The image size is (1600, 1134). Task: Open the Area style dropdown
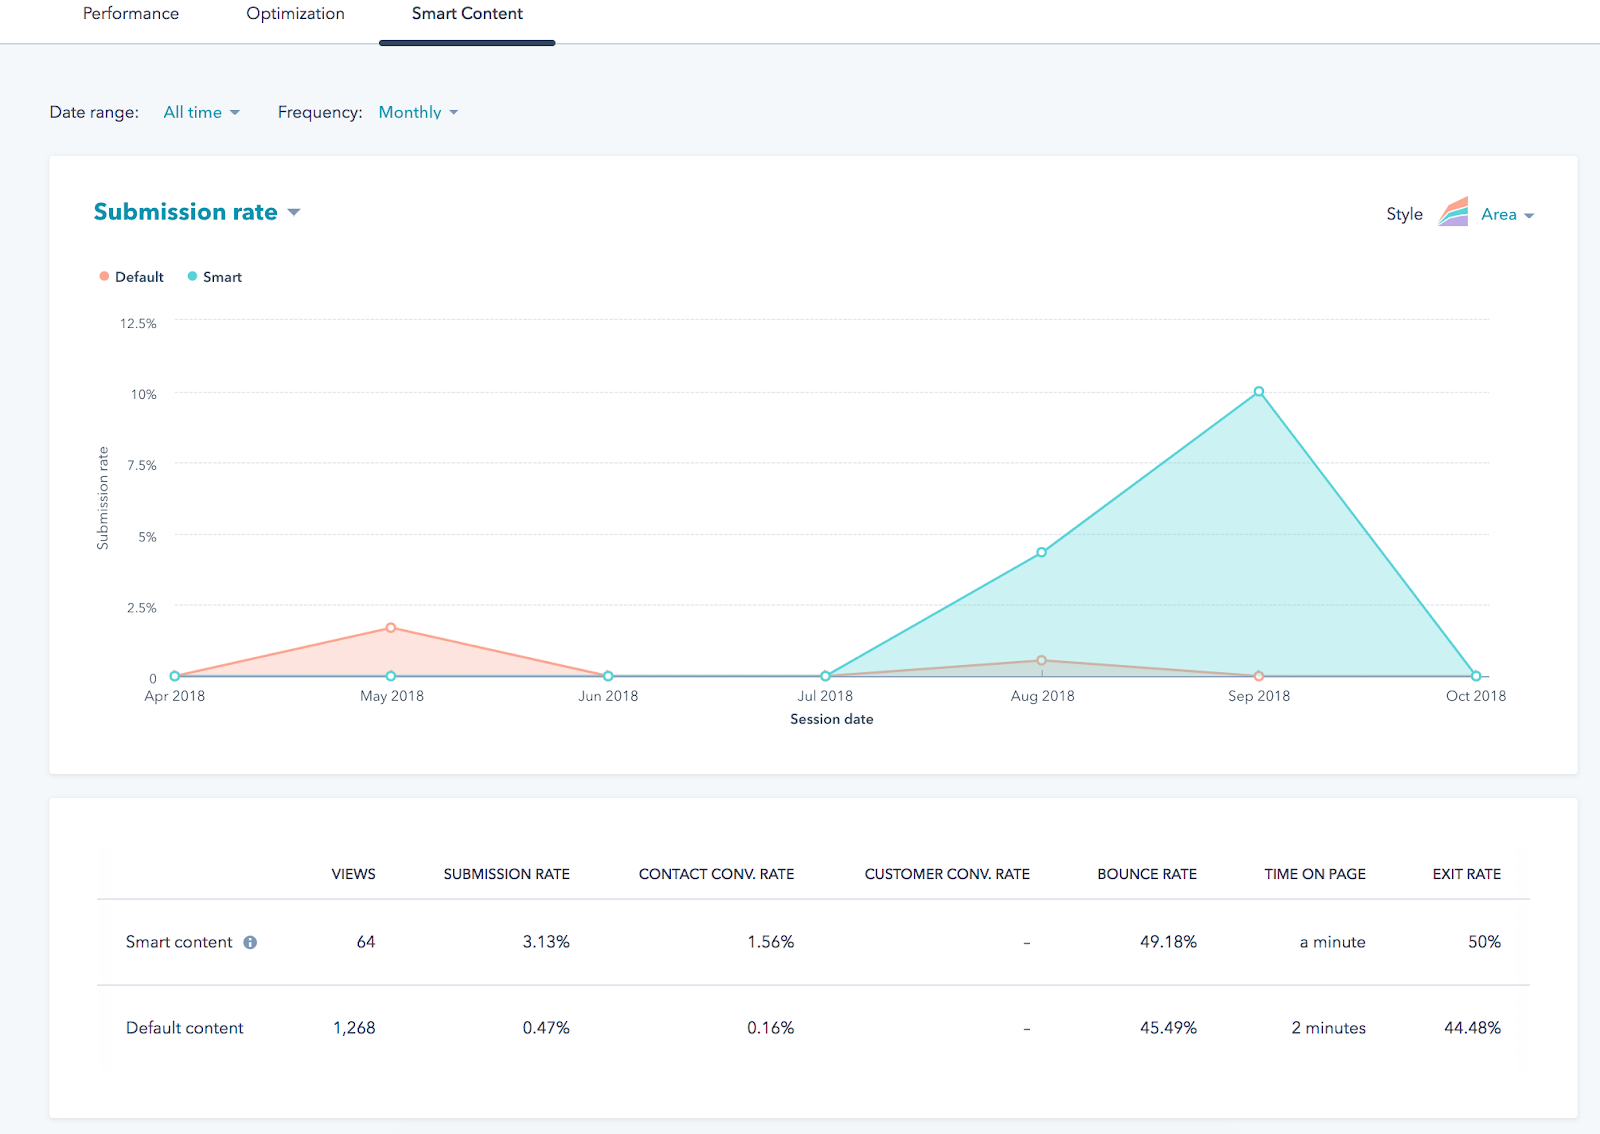tap(1507, 214)
